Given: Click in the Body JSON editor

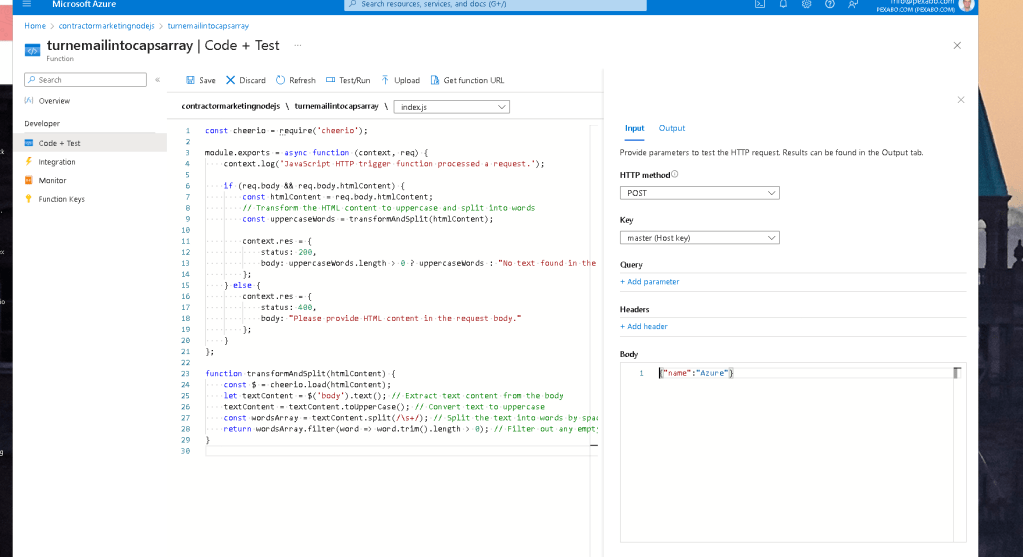Looking at the screenshot, I should [793, 453].
